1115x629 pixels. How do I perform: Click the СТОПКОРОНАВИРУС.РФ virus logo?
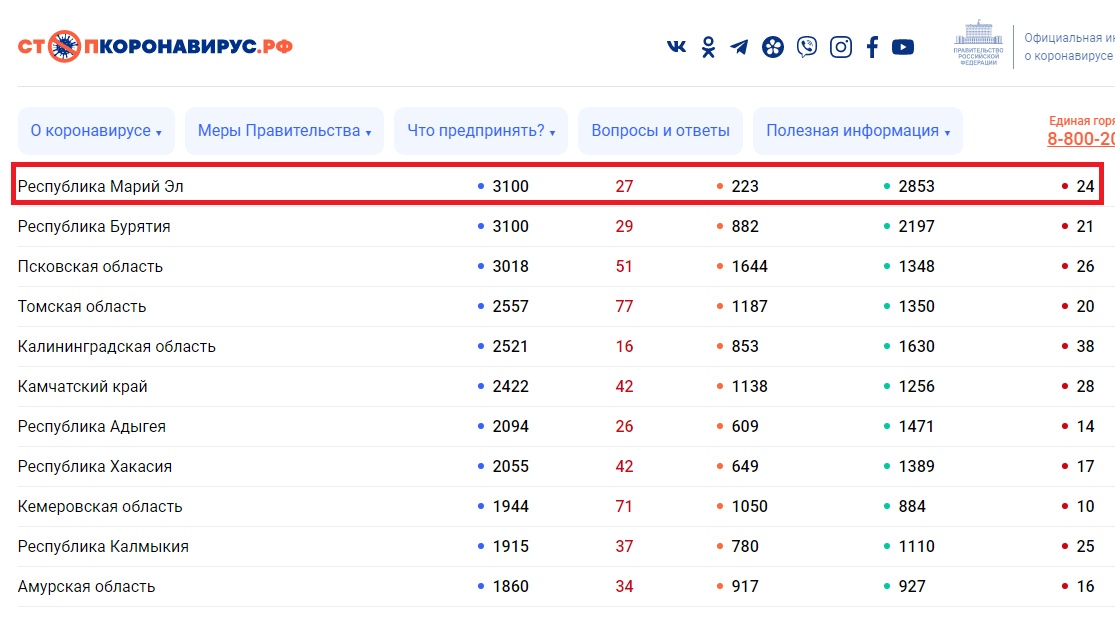pos(63,44)
